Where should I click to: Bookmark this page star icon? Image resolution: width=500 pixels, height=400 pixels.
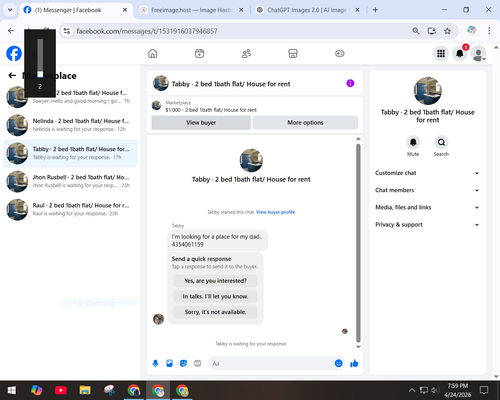click(447, 31)
